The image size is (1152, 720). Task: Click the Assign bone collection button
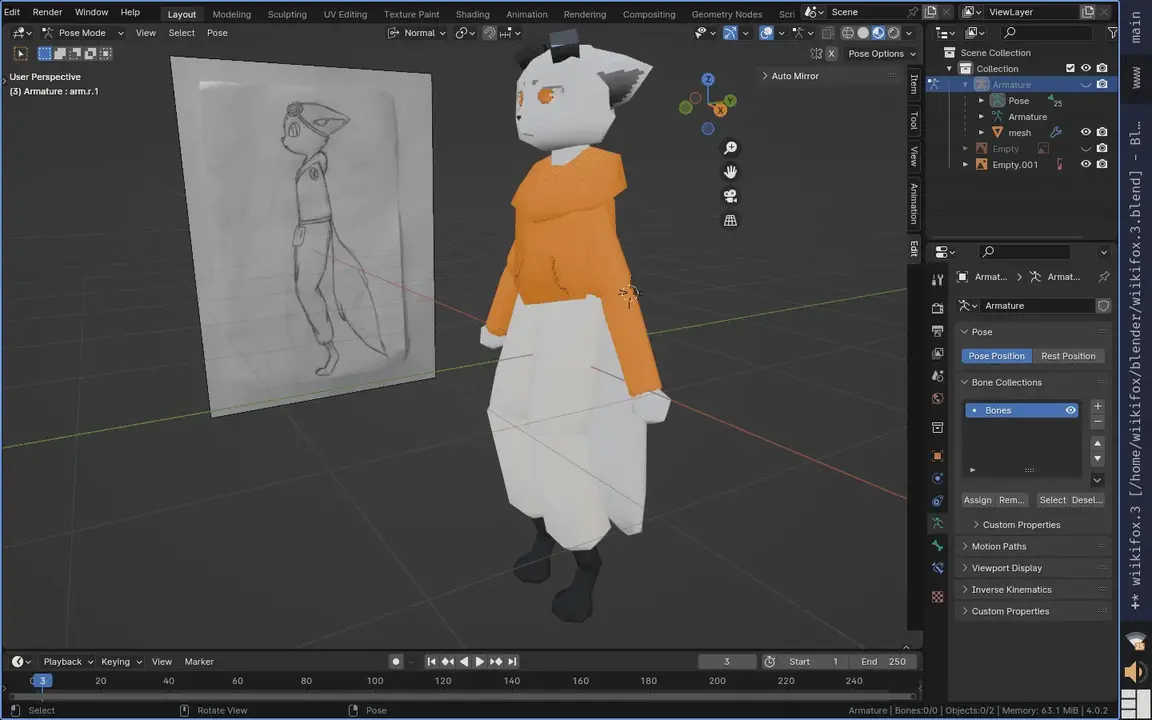pyautogui.click(x=977, y=500)
